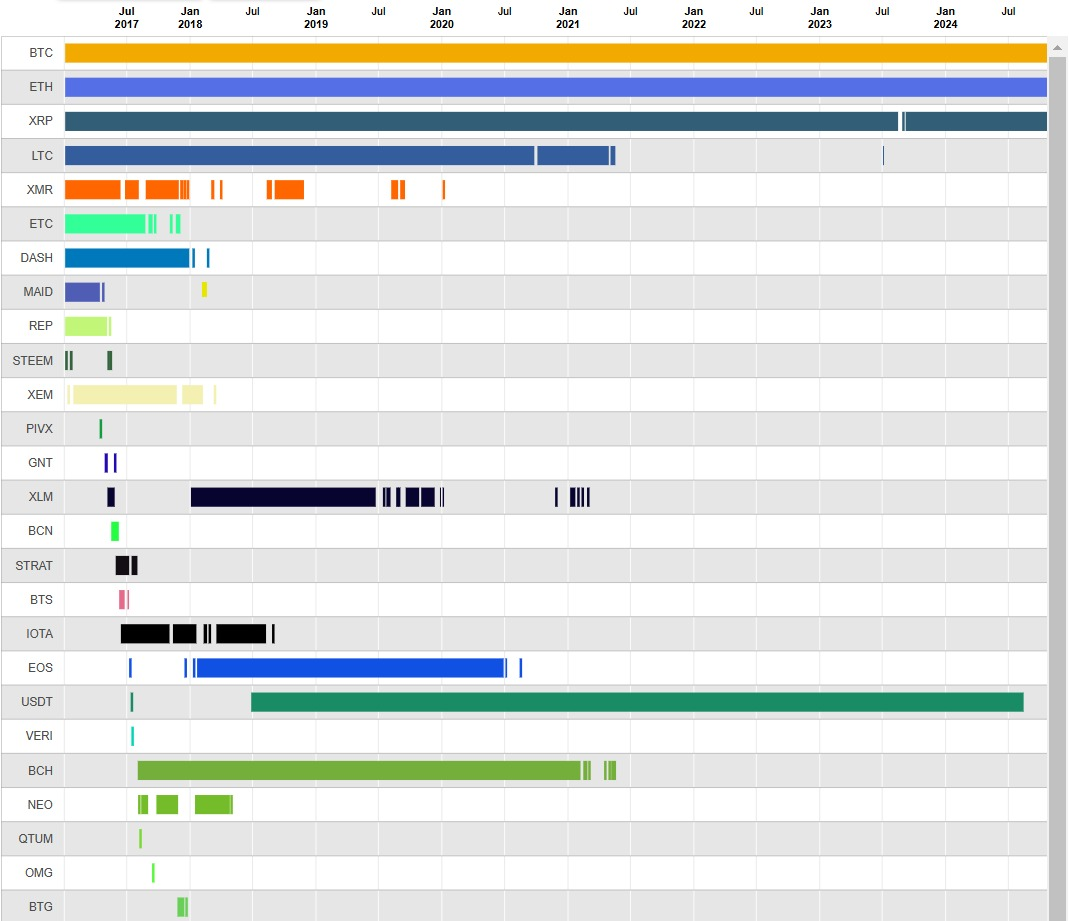Click the wide blue DASH timeline bar
Viewport: 1069px width, 921px height.
pos(127,258)
